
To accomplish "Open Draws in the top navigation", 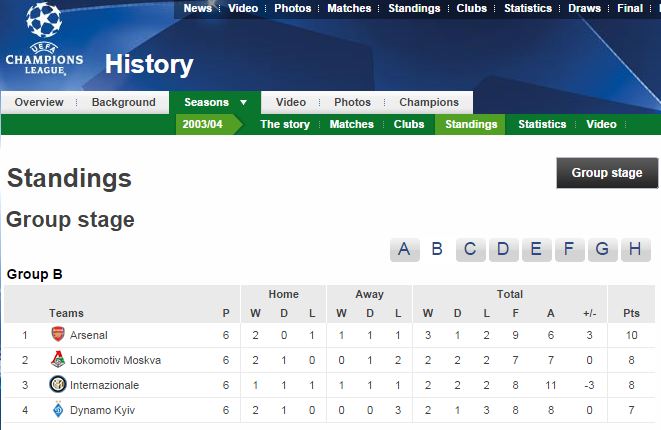I will pos(584,8).
